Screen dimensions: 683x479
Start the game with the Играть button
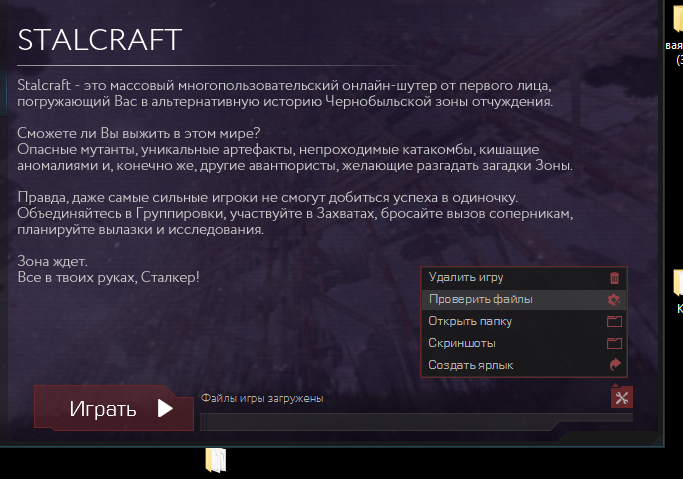(x=114, y=408)
